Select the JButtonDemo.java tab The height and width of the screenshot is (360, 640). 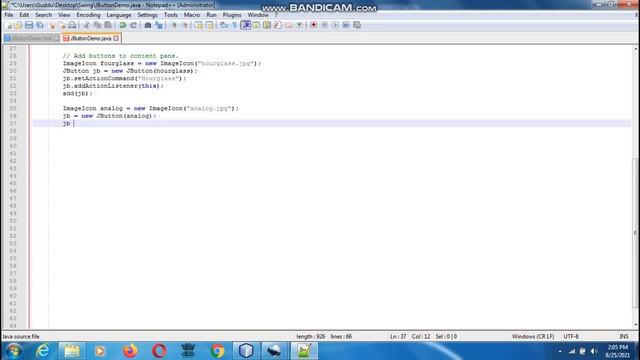[x=90, y=38]
